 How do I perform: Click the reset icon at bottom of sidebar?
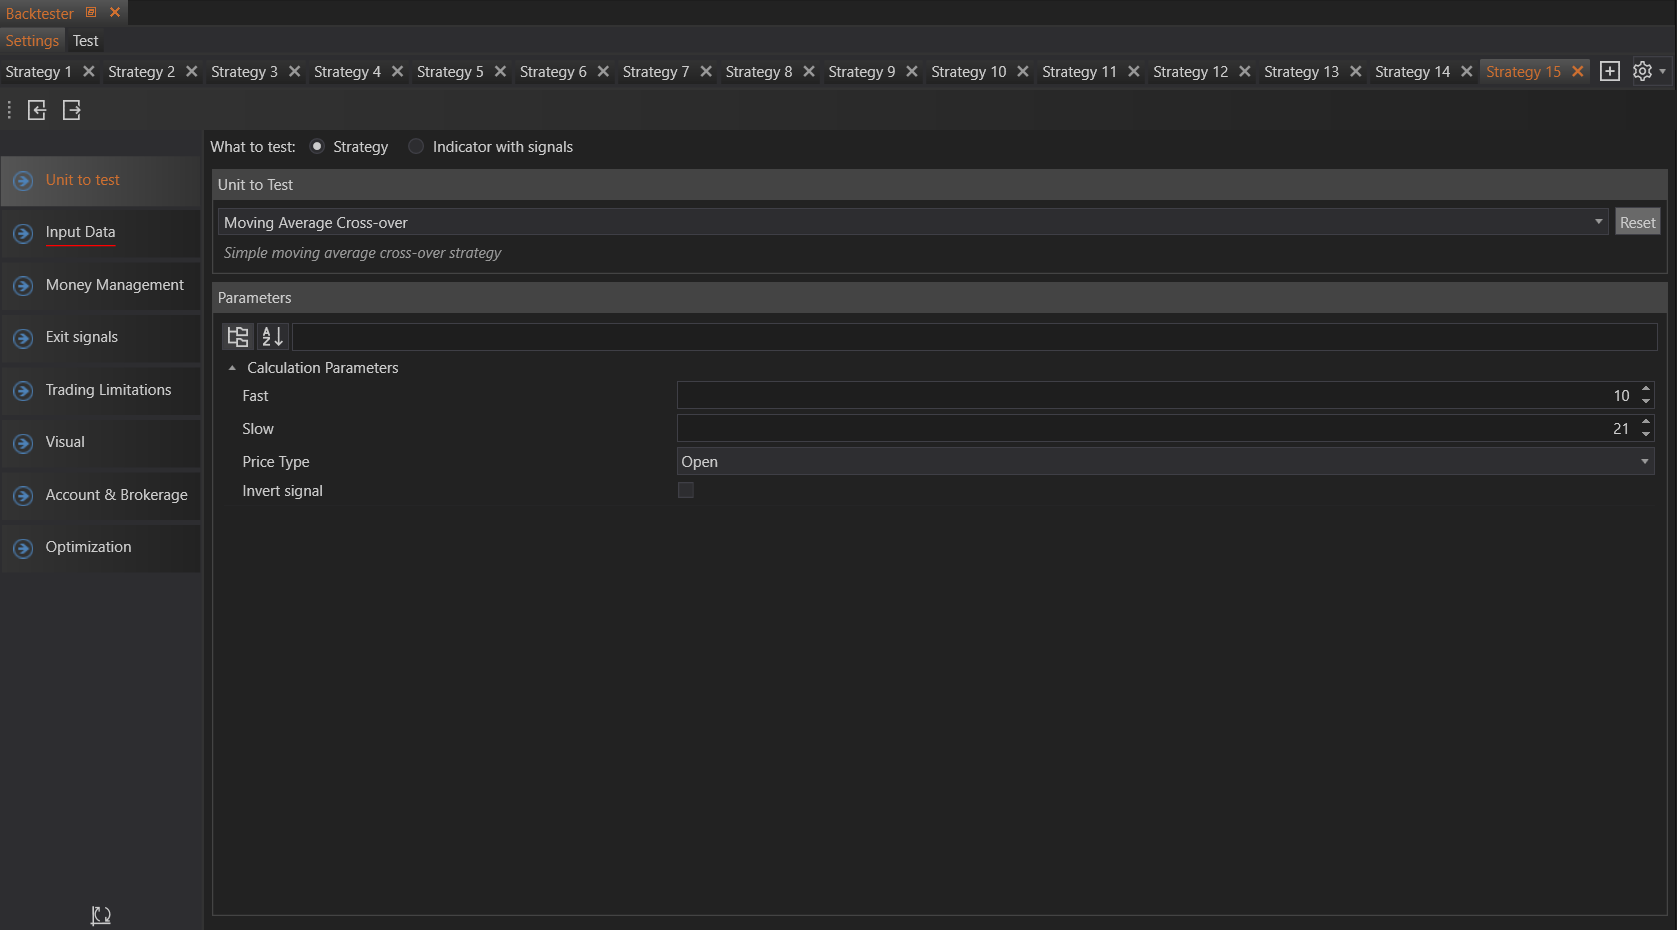point(100,915)
